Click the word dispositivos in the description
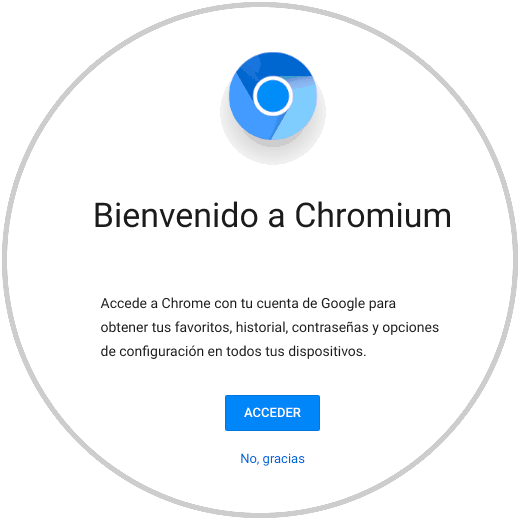This screenshot has width=520, height=520. [x=327, y=351]
